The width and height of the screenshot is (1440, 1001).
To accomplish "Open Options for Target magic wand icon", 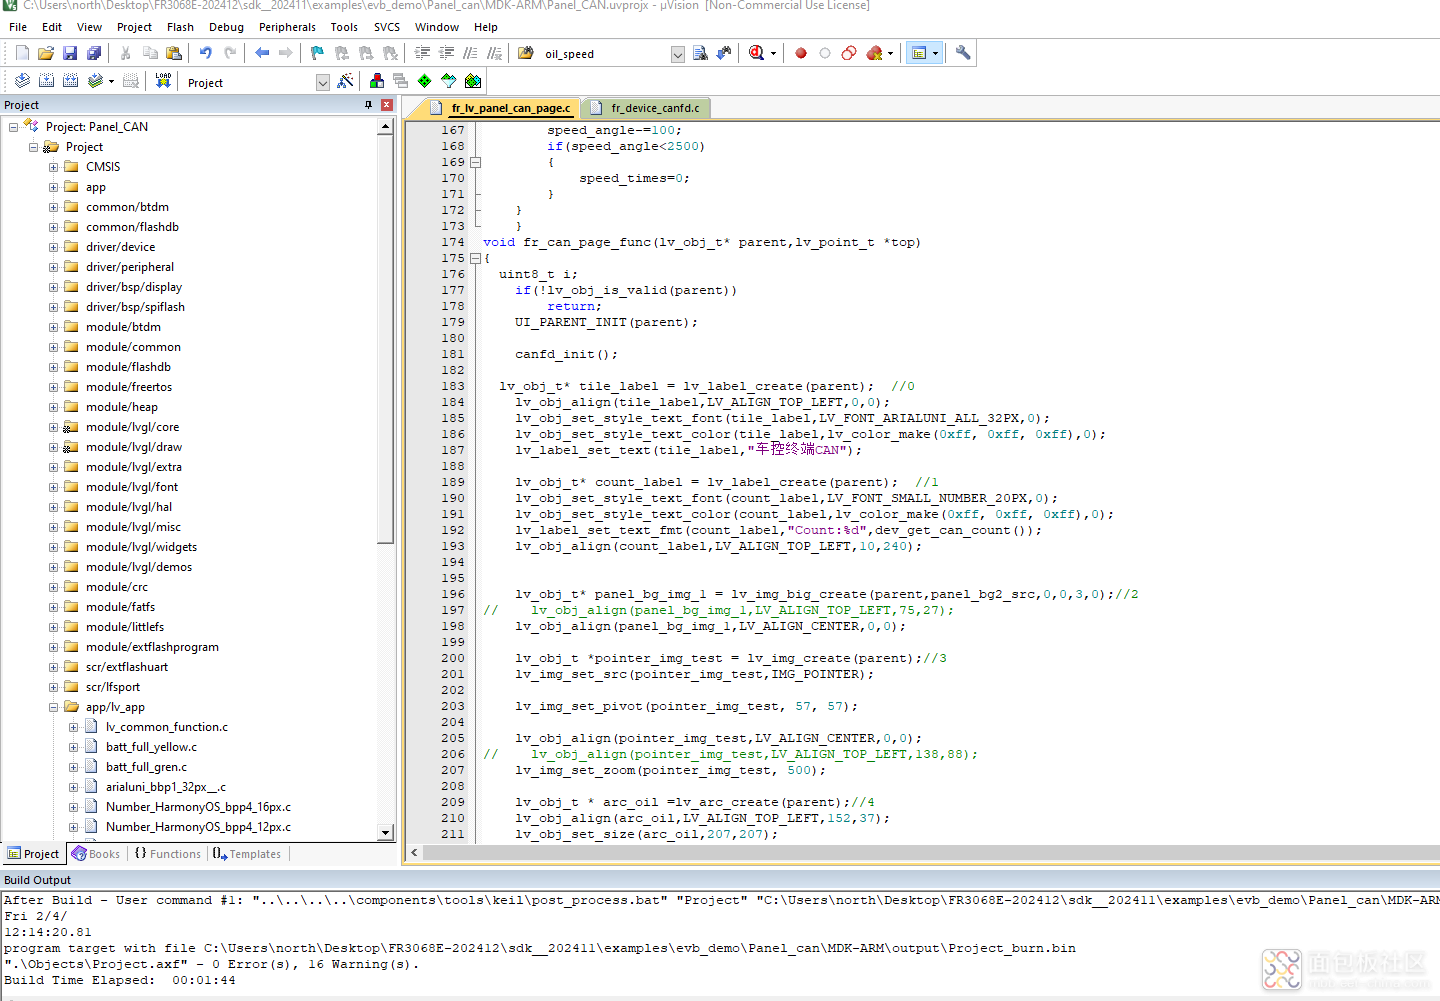I will tap(345, 81).
